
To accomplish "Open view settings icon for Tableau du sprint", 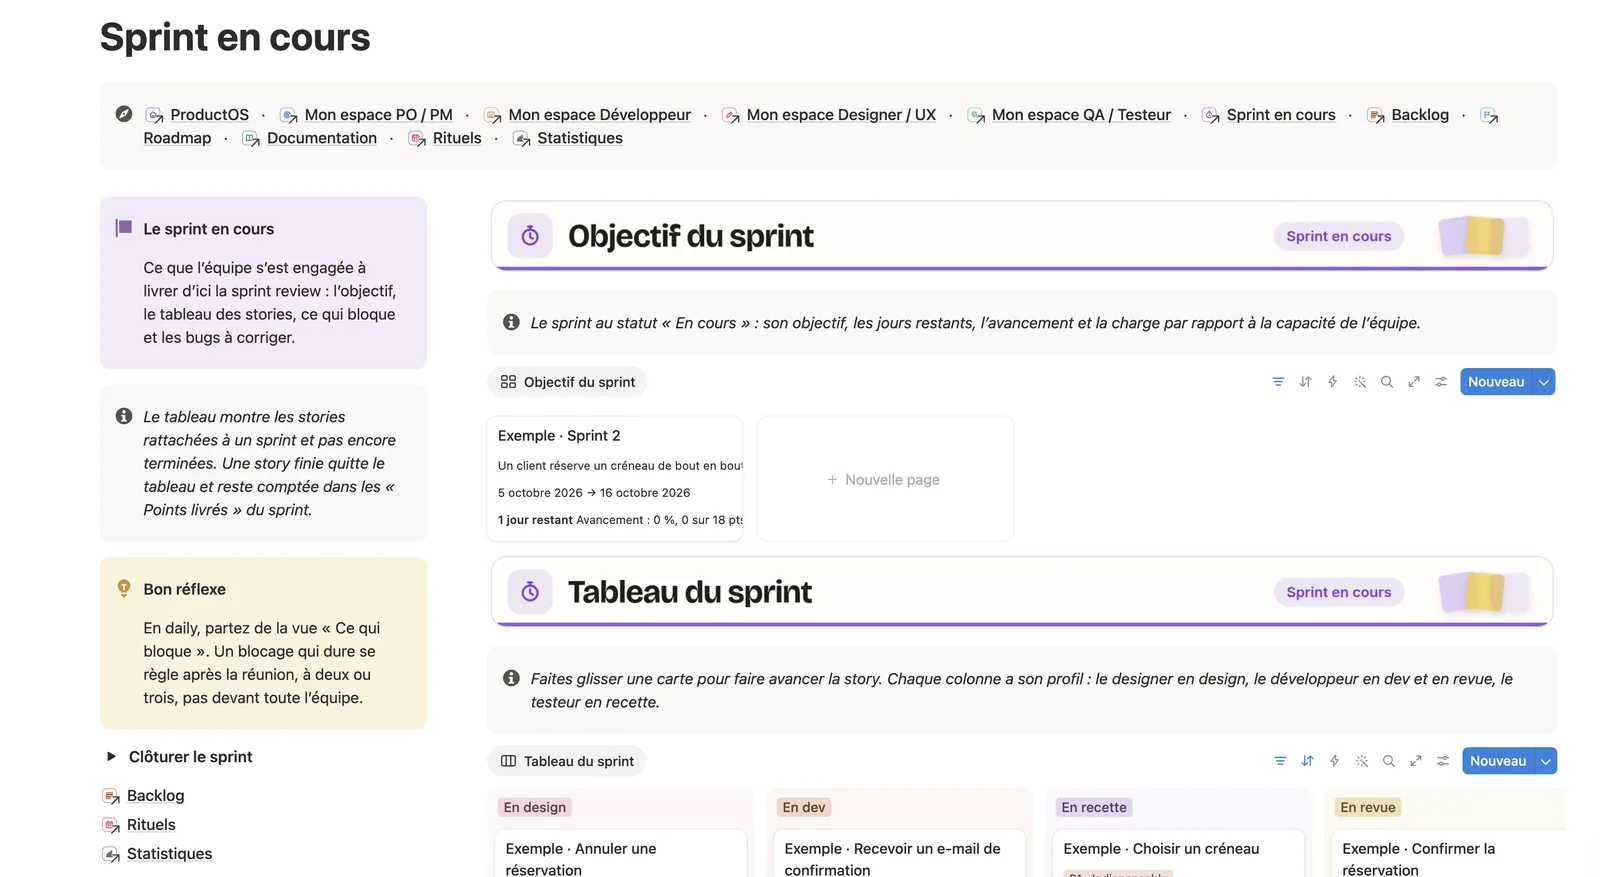I will click(1443, 761).
